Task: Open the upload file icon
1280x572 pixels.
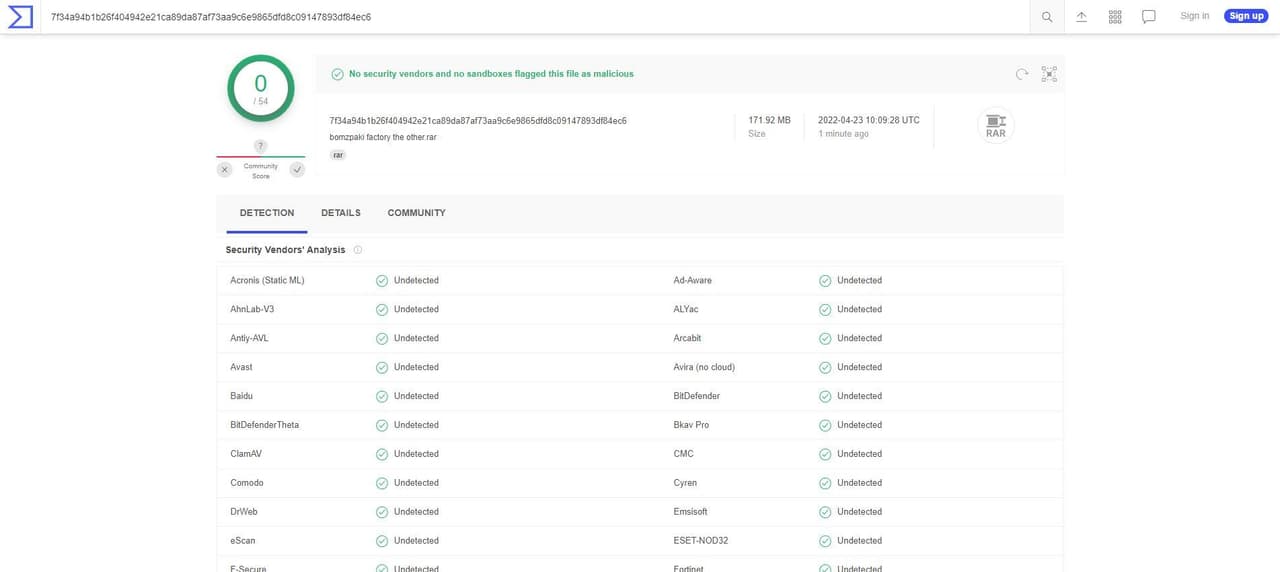Action: (x=1081, y=16)
